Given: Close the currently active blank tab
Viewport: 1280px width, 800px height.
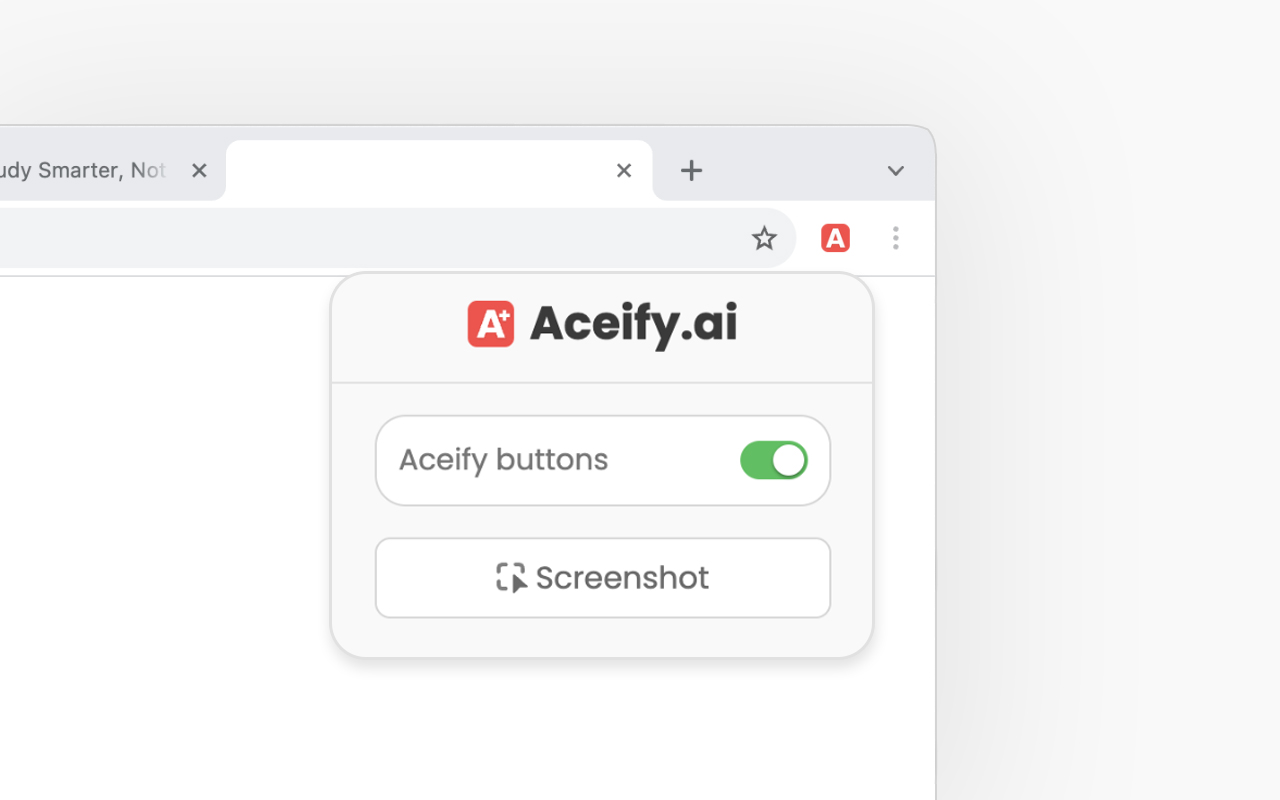Looking at the screenshot, I should 624,170.
